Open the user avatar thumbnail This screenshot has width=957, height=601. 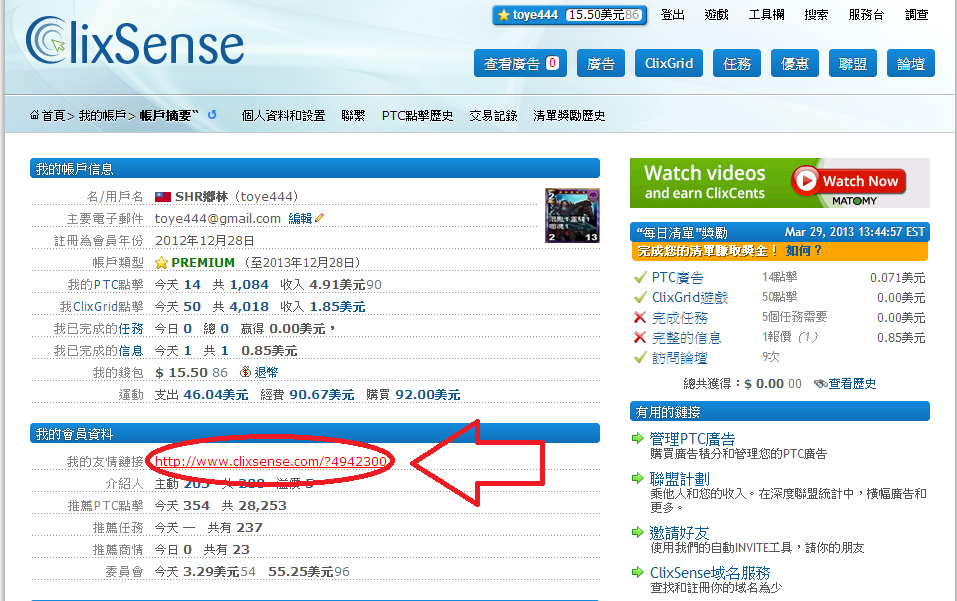572,215
